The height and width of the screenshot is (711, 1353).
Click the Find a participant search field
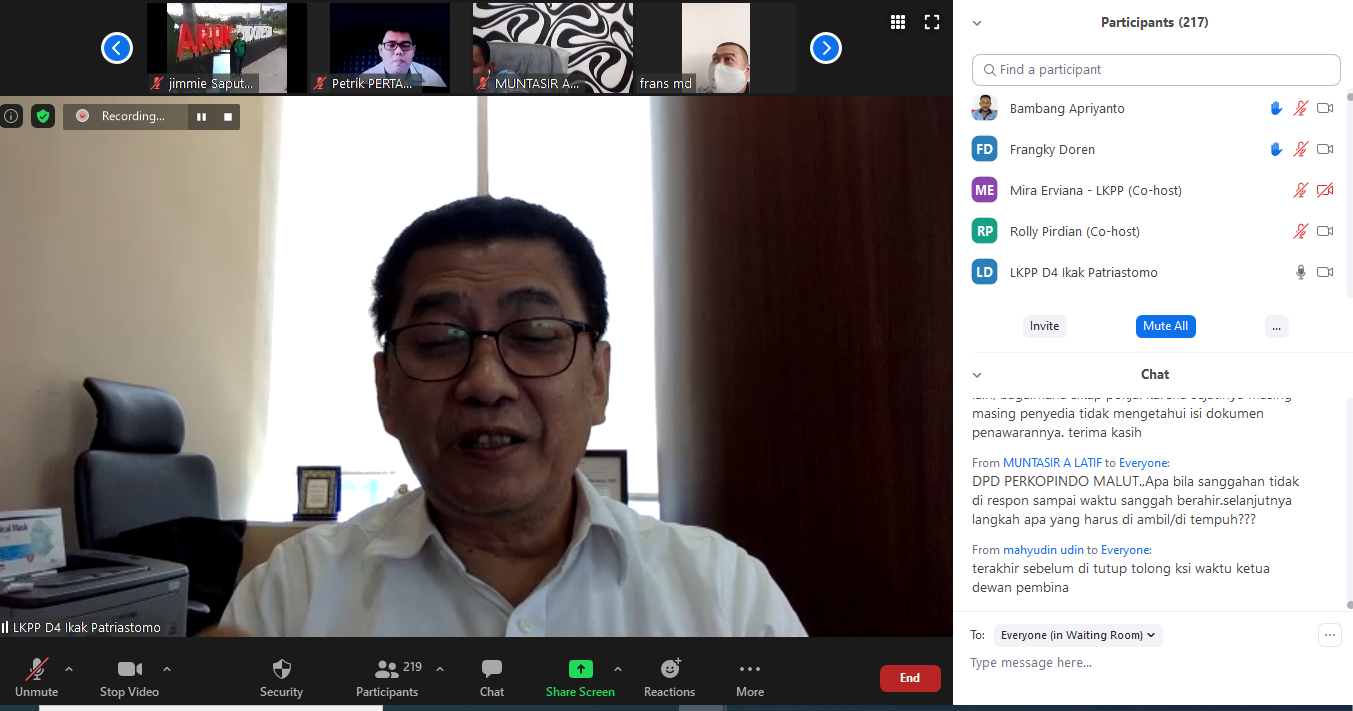1156,70
